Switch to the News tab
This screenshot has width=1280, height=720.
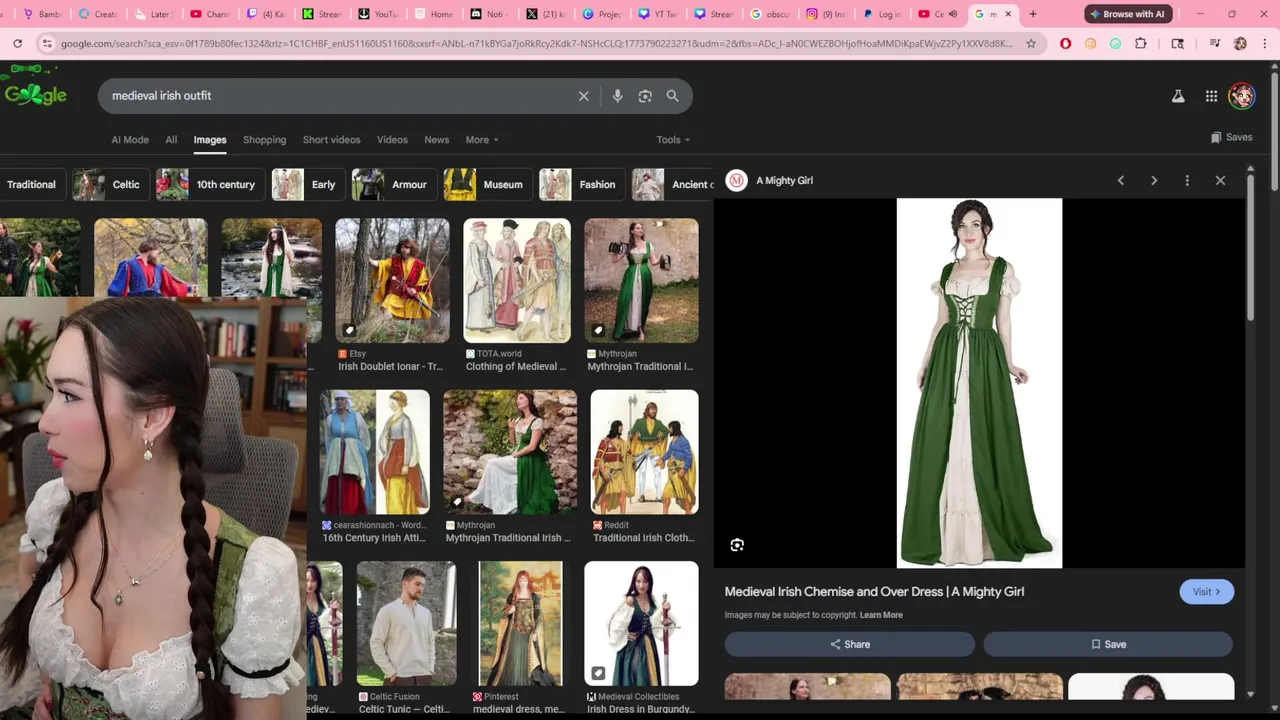click(x=436, y=140)
